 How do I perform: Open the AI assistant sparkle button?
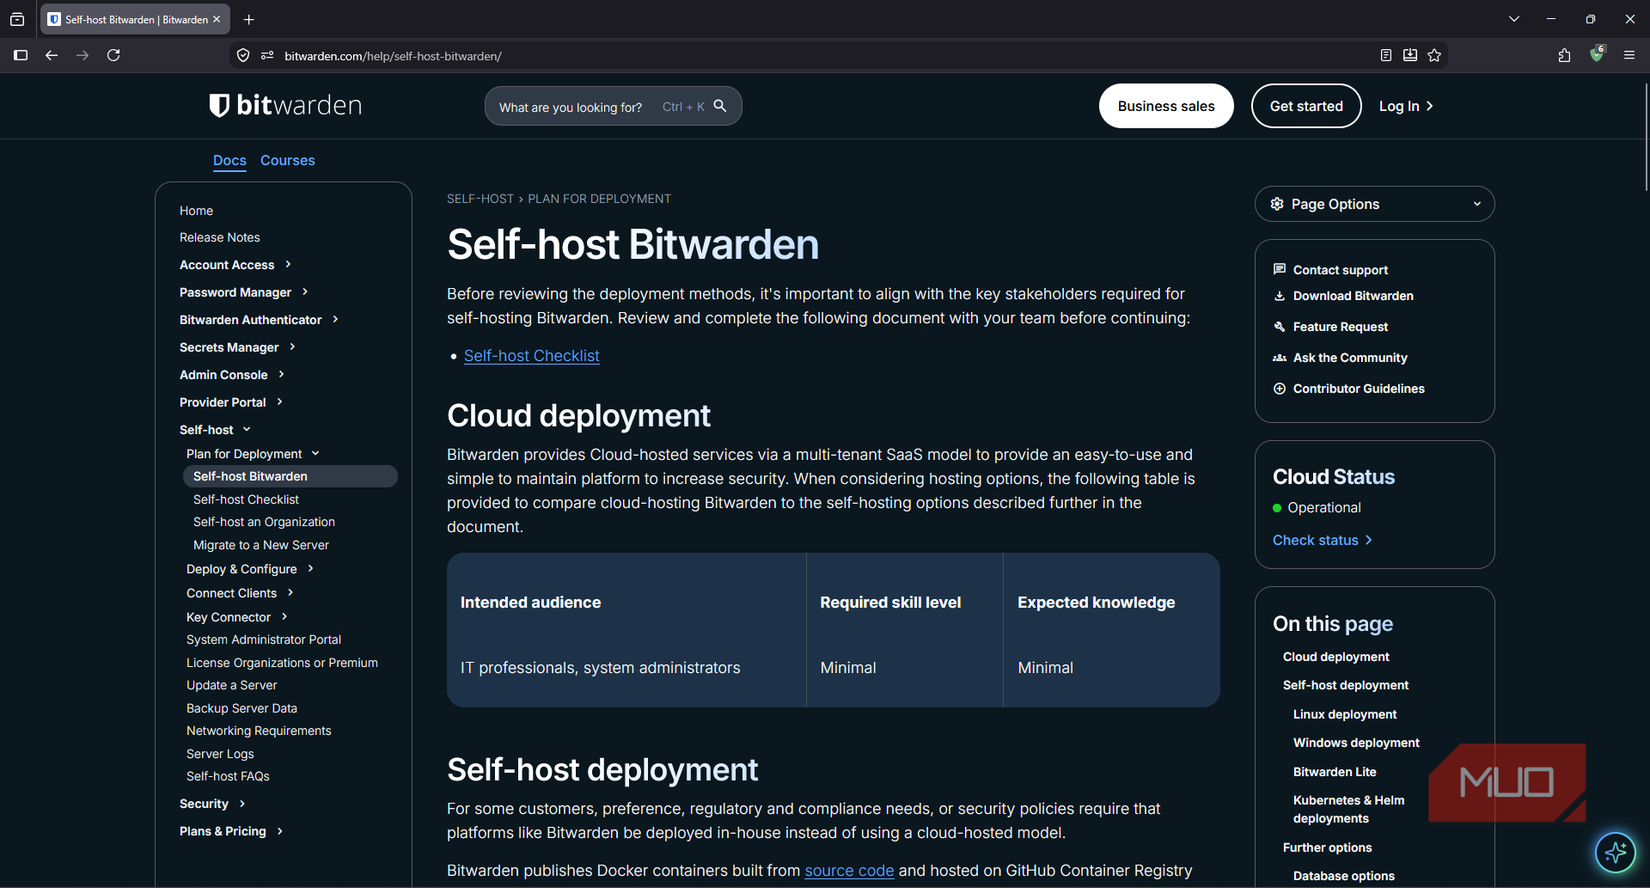click(x=1615, y=853)
